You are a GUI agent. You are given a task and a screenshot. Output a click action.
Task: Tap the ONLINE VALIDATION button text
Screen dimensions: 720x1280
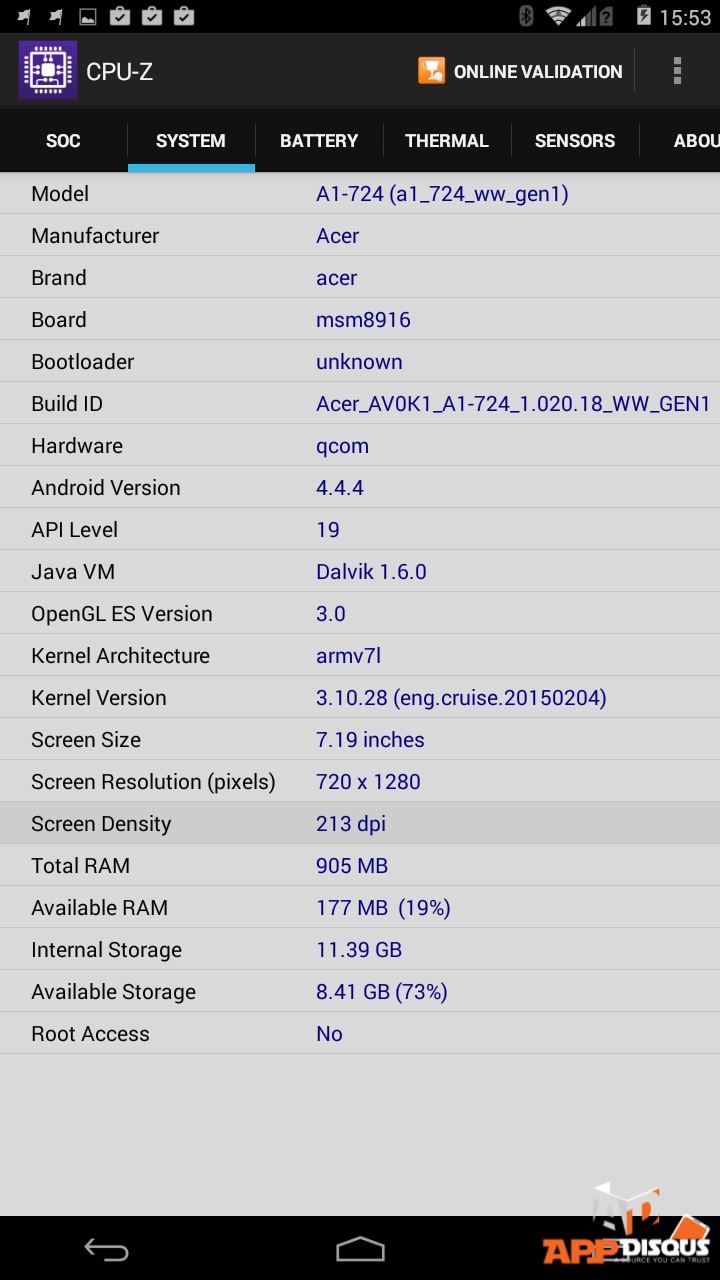click(538, 72)
